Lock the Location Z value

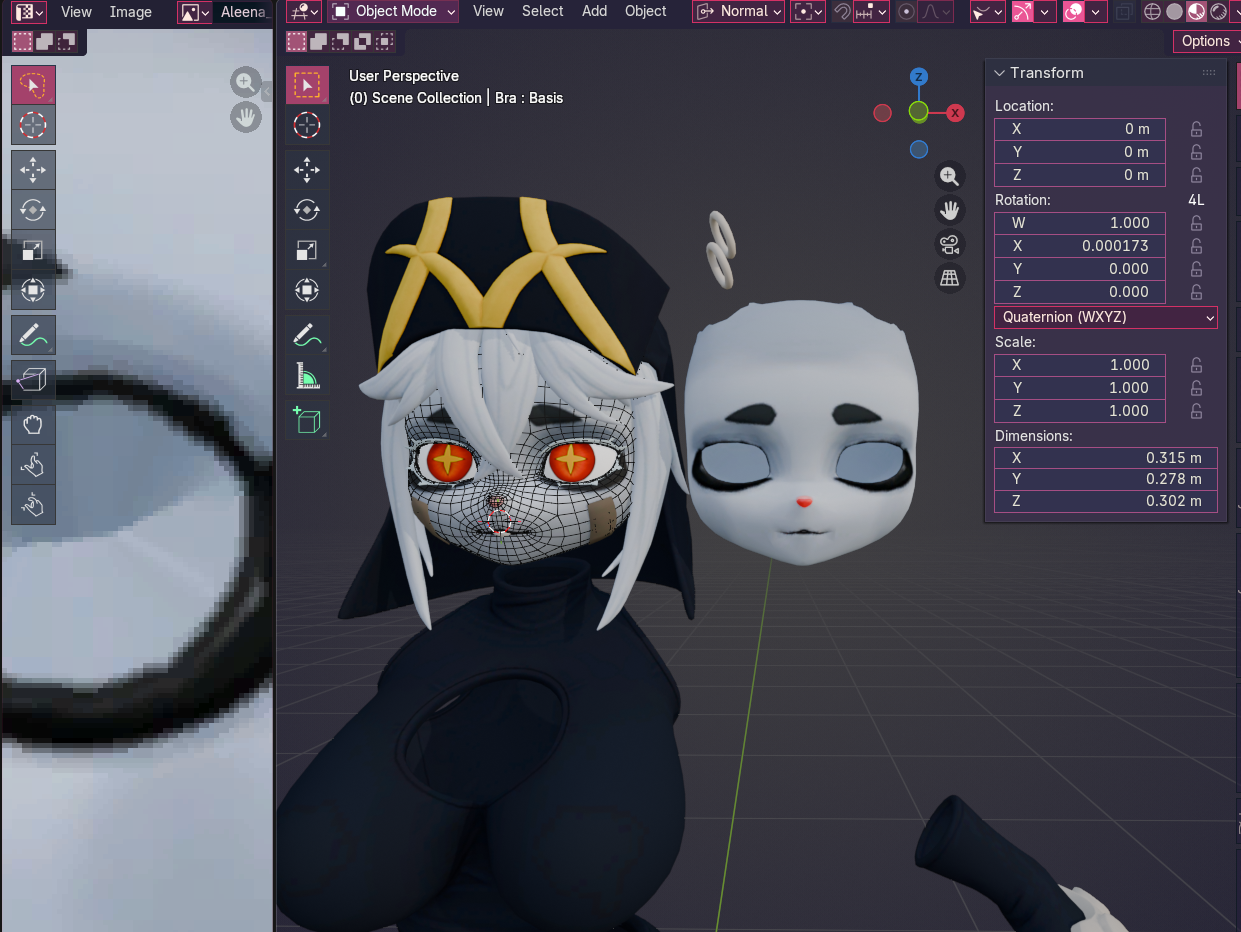coord(1196,175)
